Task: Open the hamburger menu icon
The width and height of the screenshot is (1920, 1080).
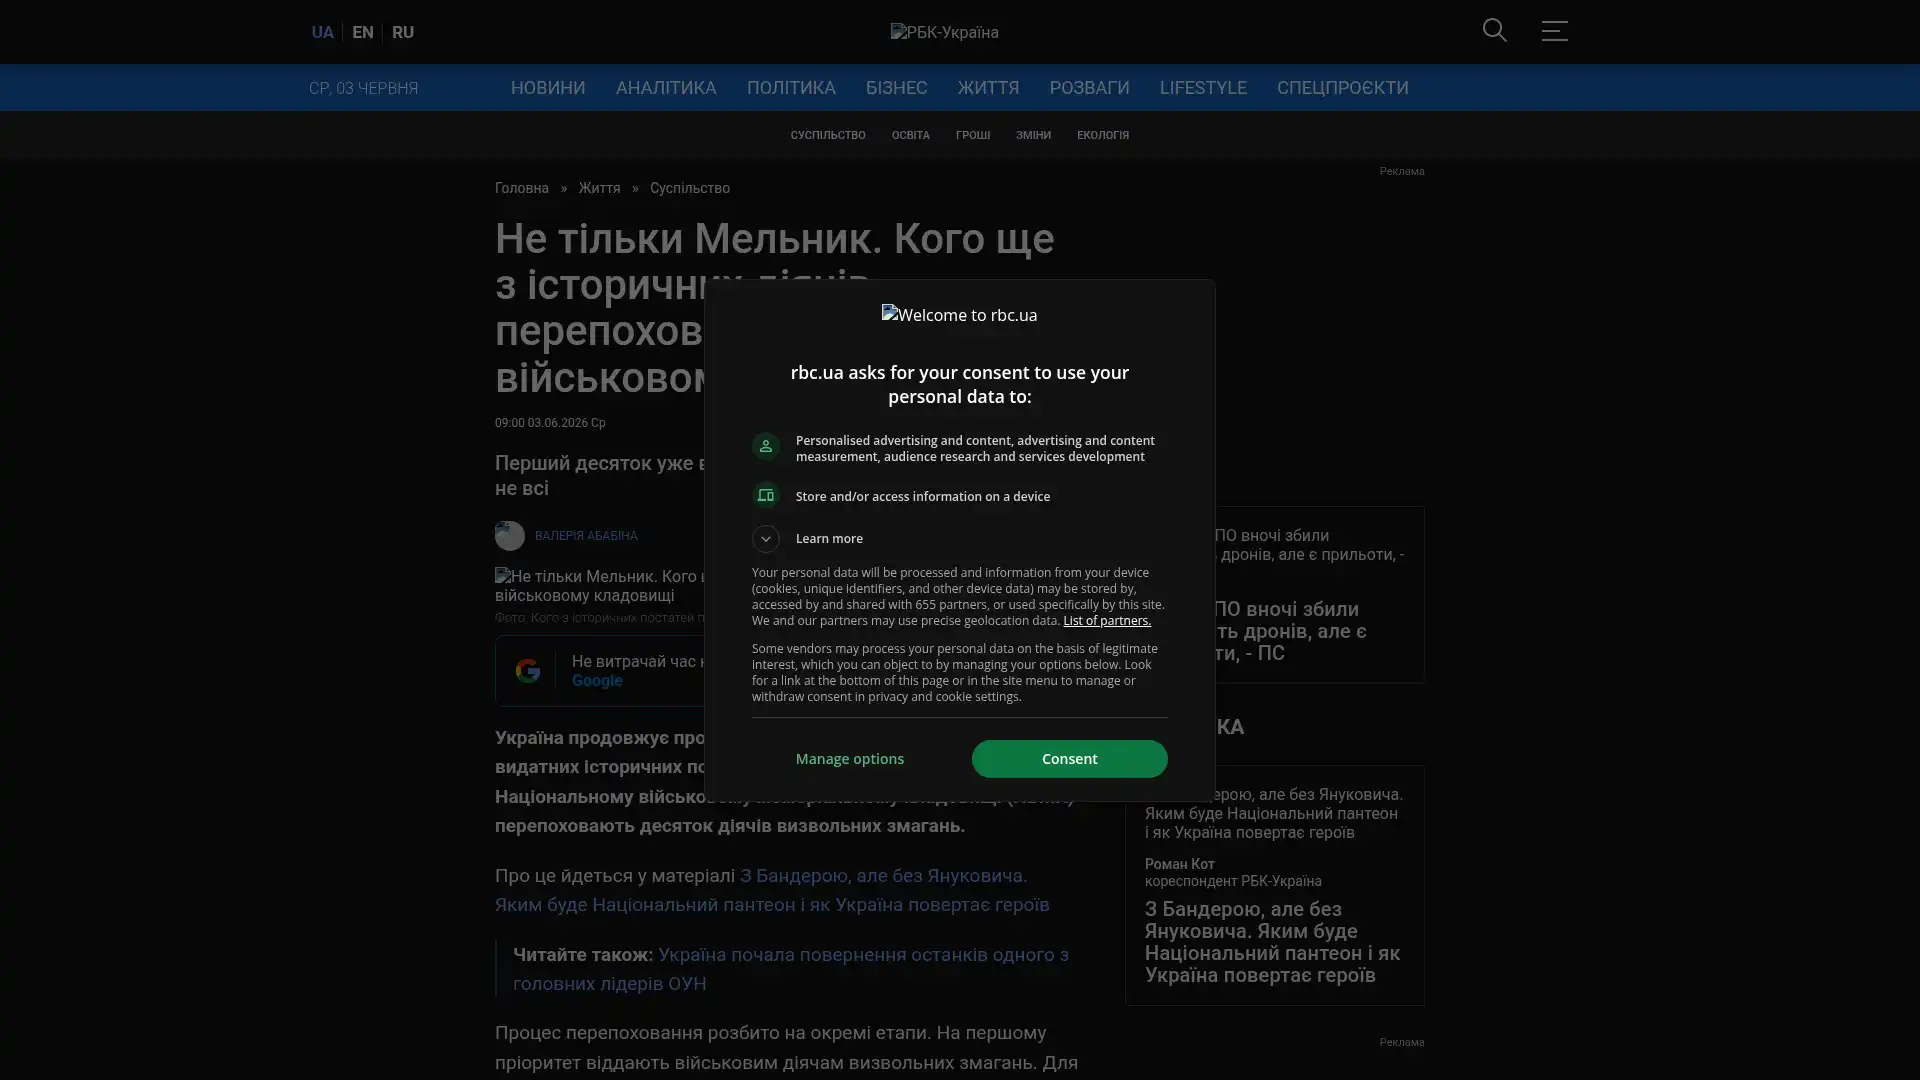Action: pyautogui.click(x=1554, y=31)
